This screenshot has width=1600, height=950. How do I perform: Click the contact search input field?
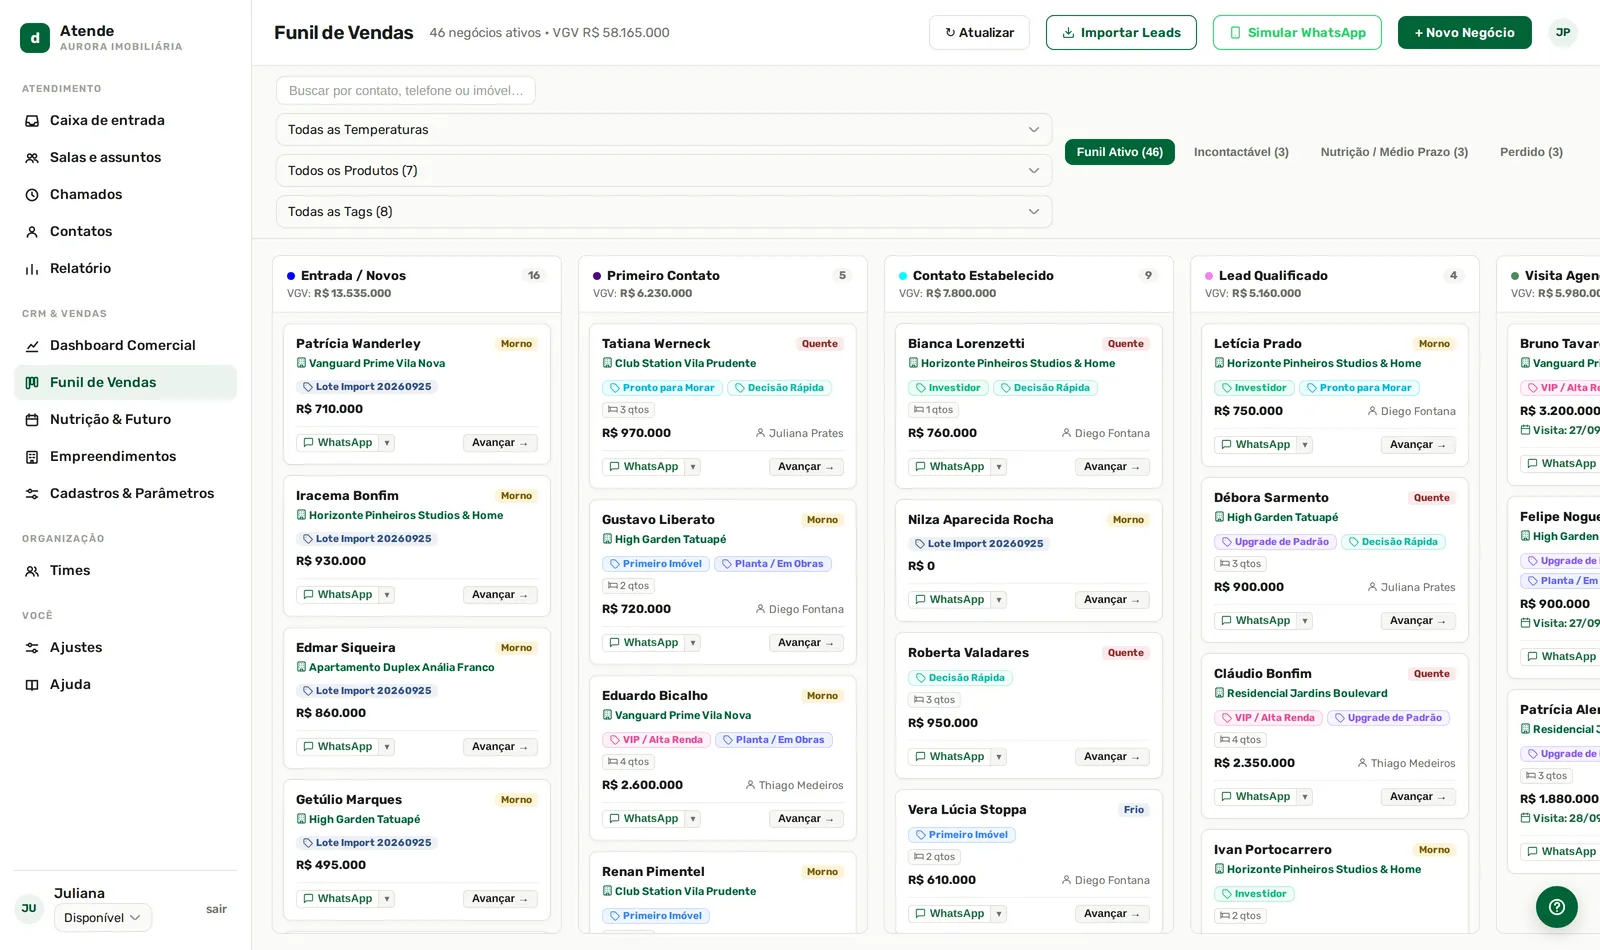tap(406, 91)
